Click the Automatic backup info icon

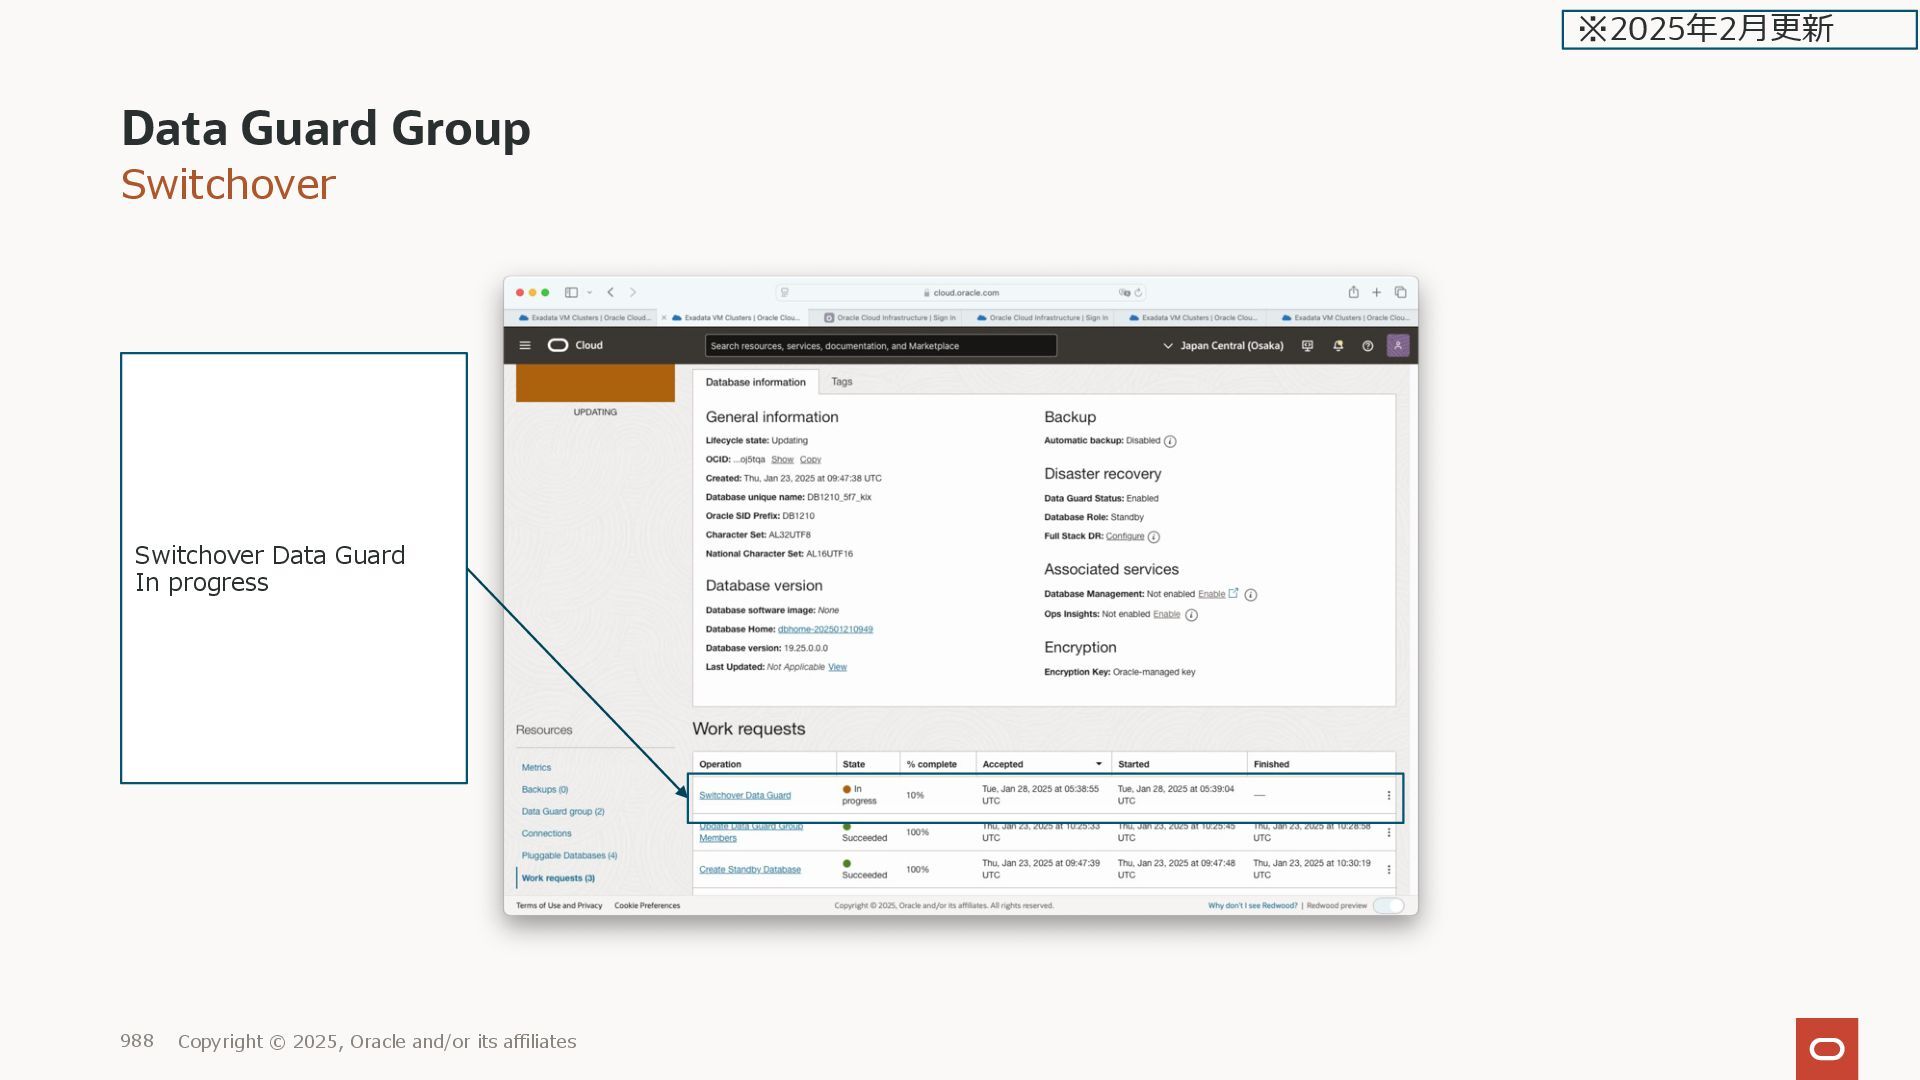pos(1170,442)
